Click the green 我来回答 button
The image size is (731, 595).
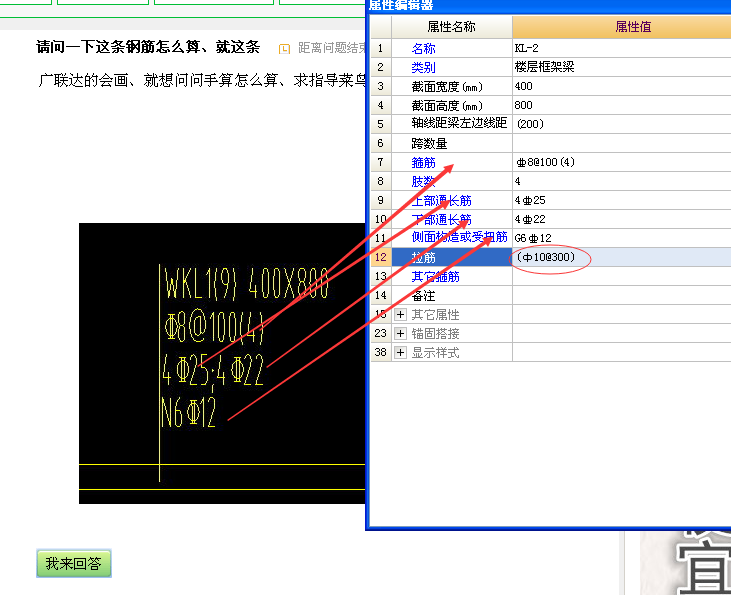click(74, 563)
